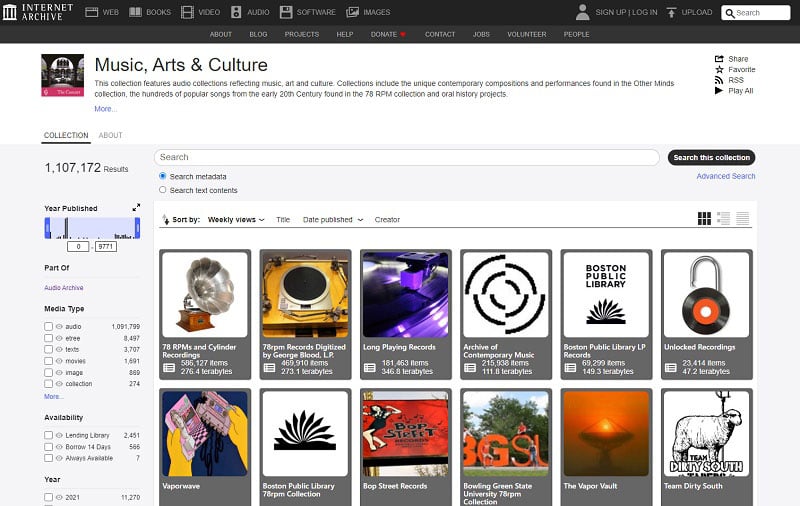The width and height of the screenshot is (800, 506).
Task: Sort results by Title
Action: 283,219
